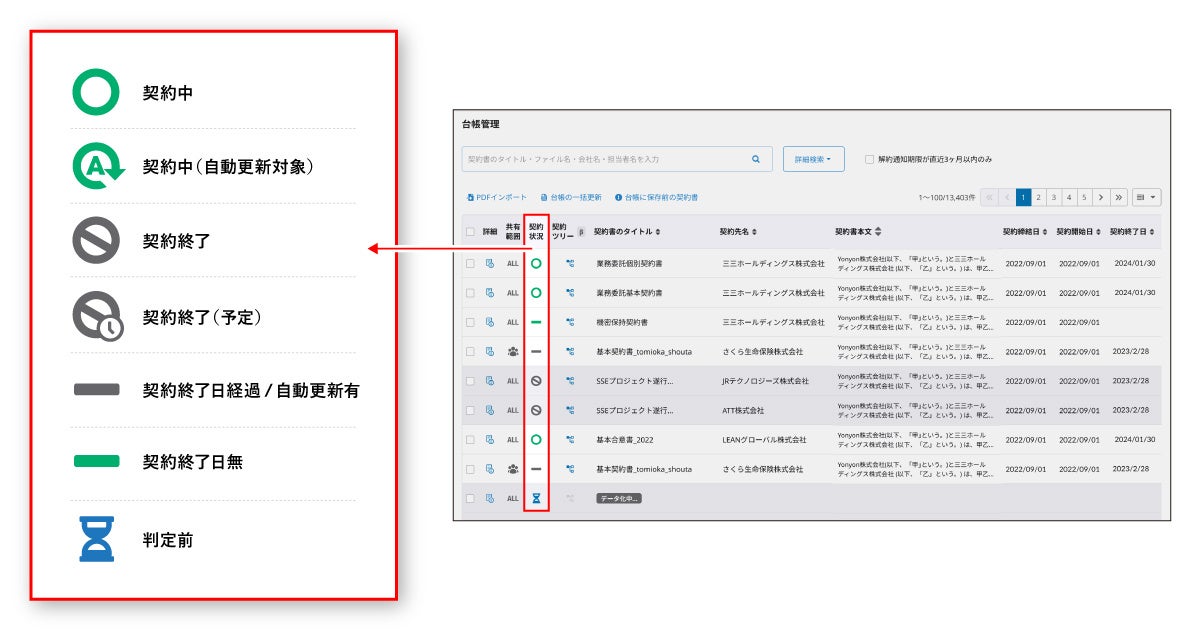Open detail icon for ATT株式会社 row

pos(490,410)
